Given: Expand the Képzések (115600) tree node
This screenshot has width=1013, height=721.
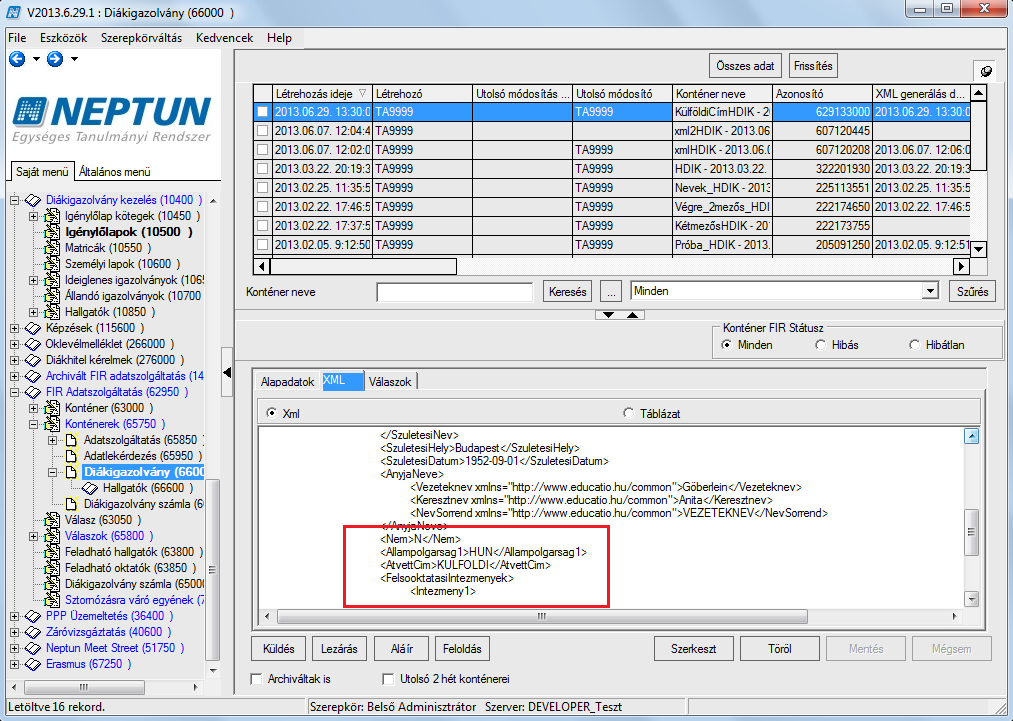Looking at the screenshot, I should pos(14,328).
